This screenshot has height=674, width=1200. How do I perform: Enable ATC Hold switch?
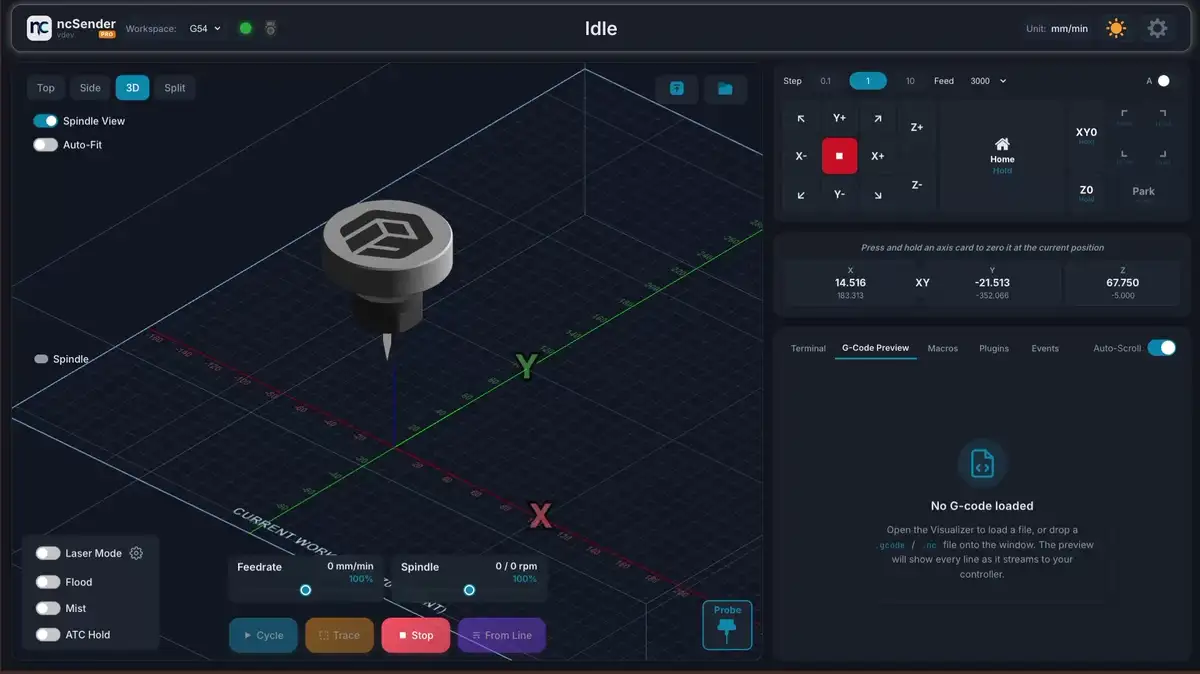point(48,634)
